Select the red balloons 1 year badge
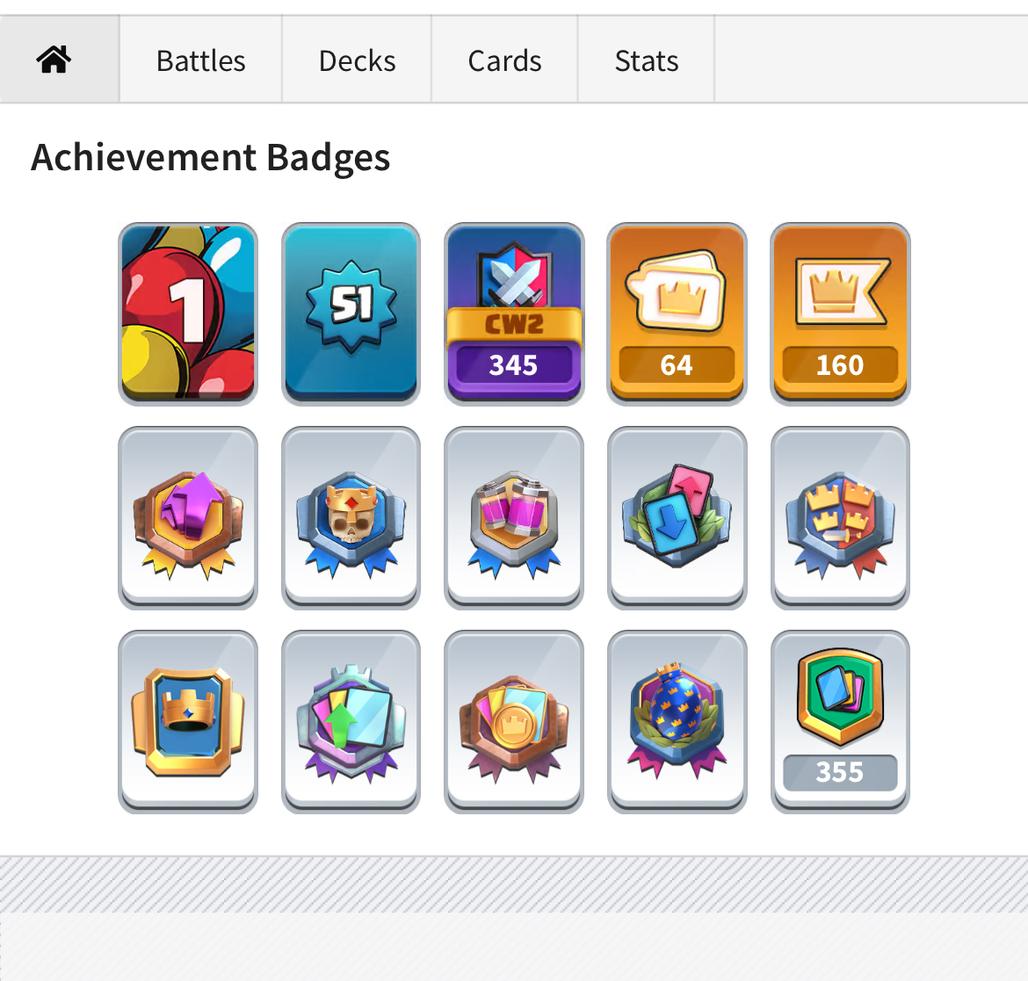Screen dimensions: 1028x981 (x=188, y=313)
